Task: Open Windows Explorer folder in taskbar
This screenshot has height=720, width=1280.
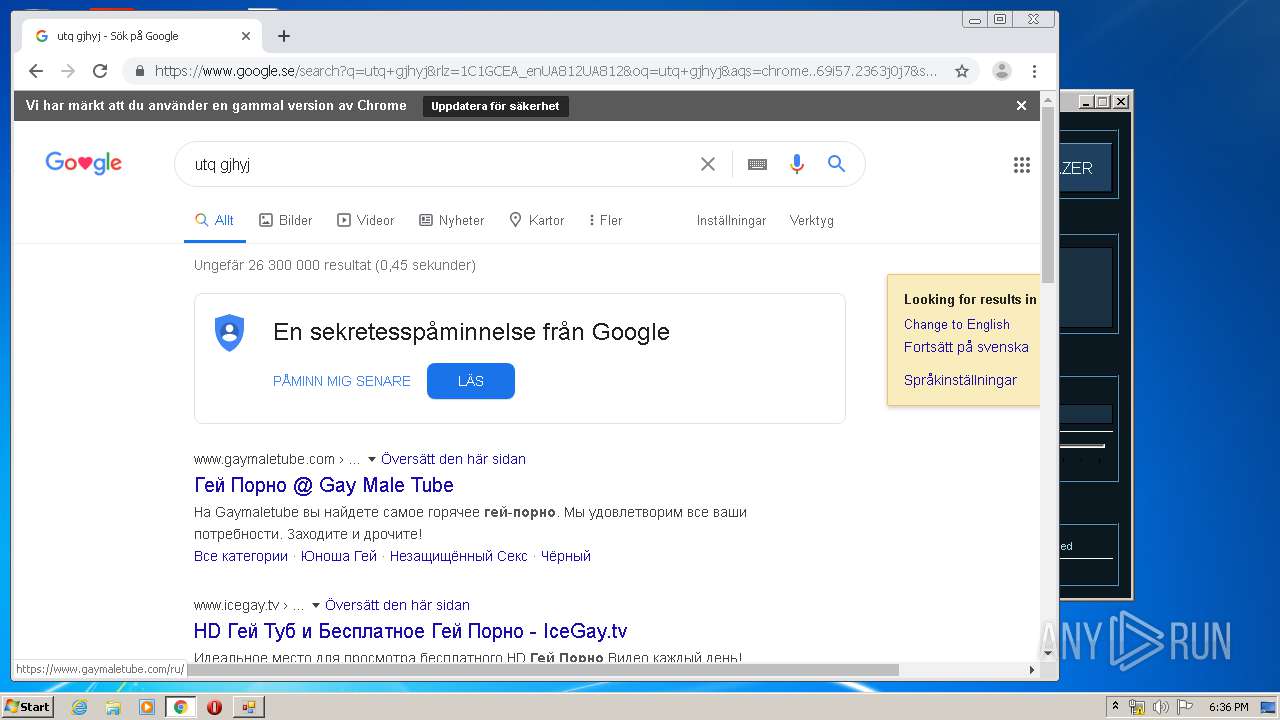Action: [x=113, y=707]
